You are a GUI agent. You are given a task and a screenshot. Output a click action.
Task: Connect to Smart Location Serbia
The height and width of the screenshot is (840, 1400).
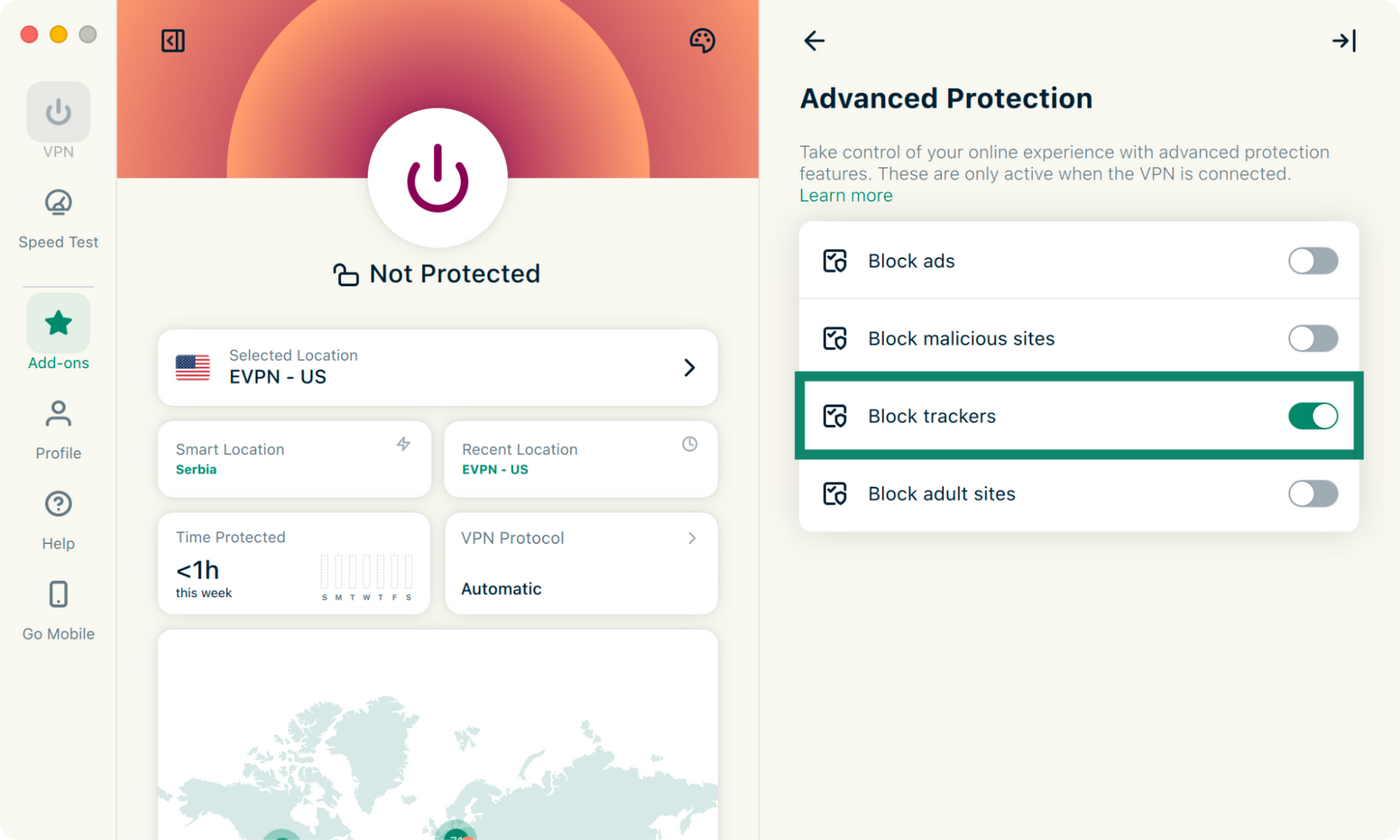(294, 459)
